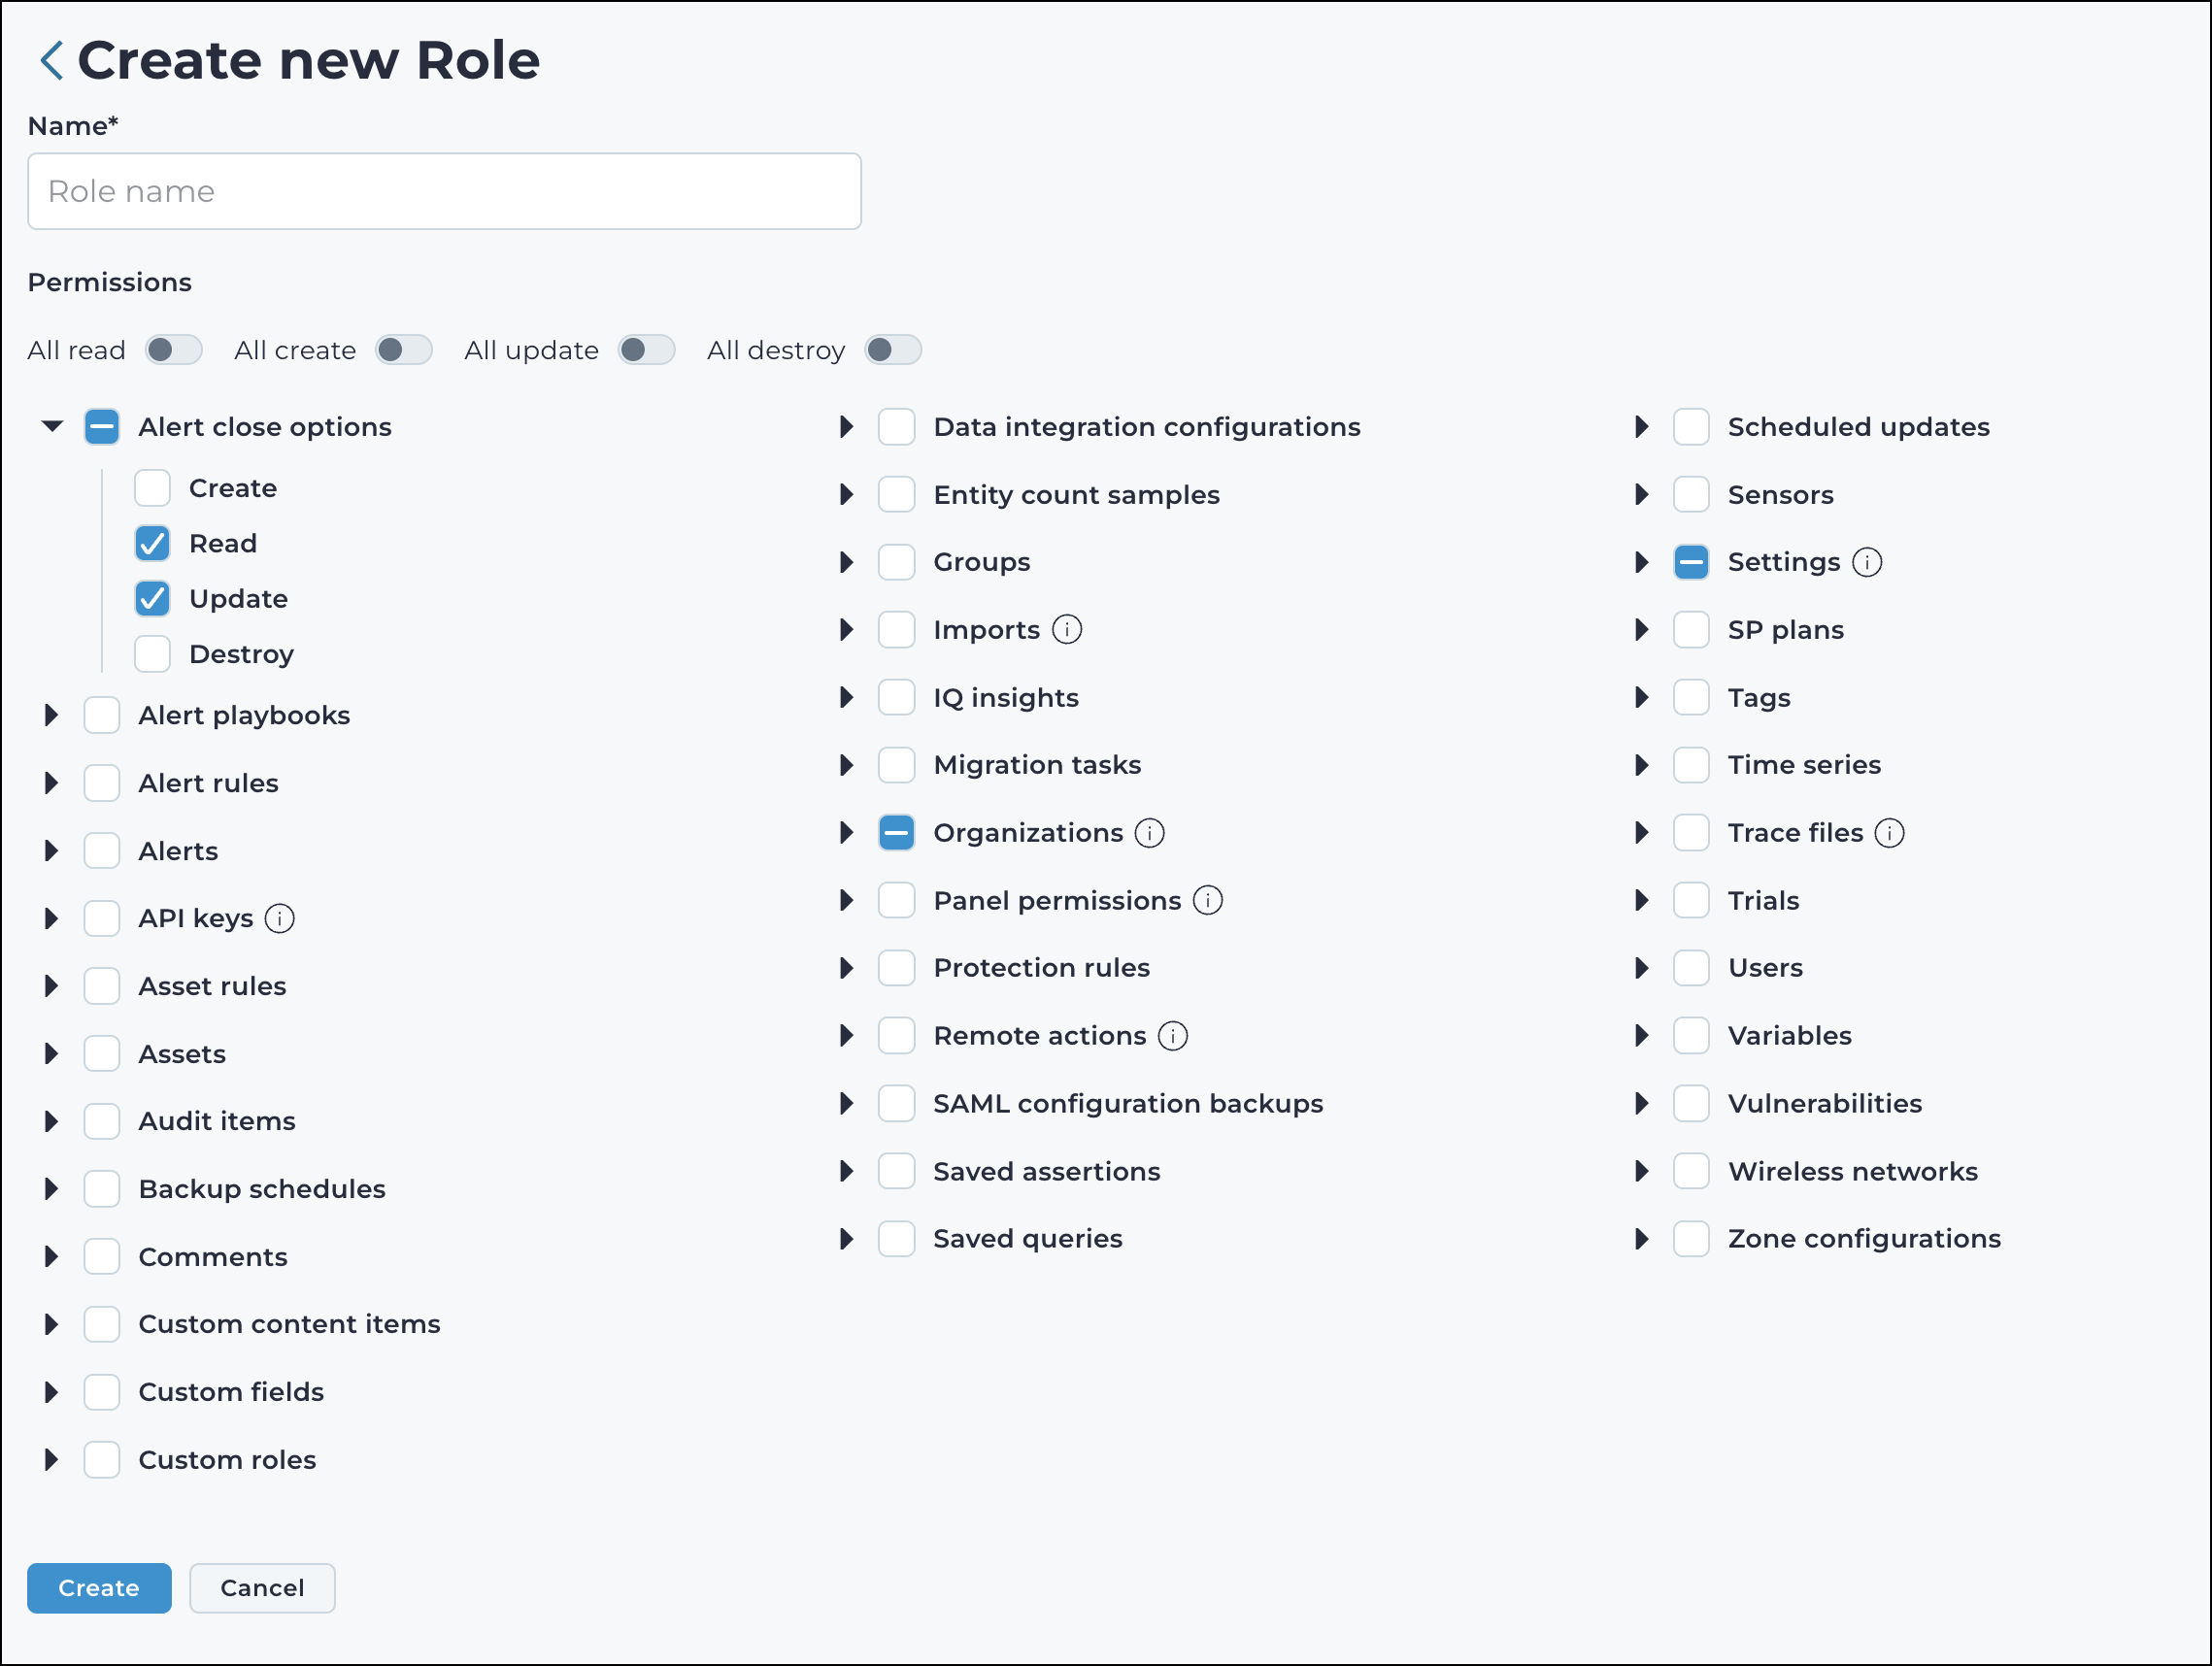
Task: Click the info icon next to API keys
Action: pos(279,919)
